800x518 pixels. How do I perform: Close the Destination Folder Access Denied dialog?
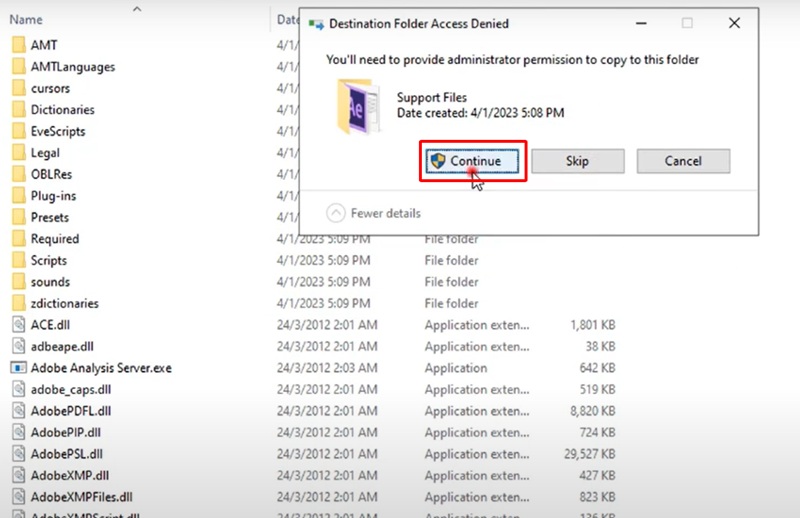click(x=734, y=23)
